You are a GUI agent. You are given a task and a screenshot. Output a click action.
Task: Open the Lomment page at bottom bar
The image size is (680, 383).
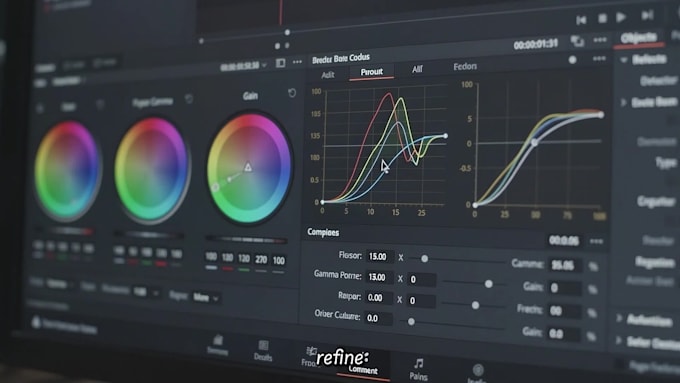[x=363, y=370]
